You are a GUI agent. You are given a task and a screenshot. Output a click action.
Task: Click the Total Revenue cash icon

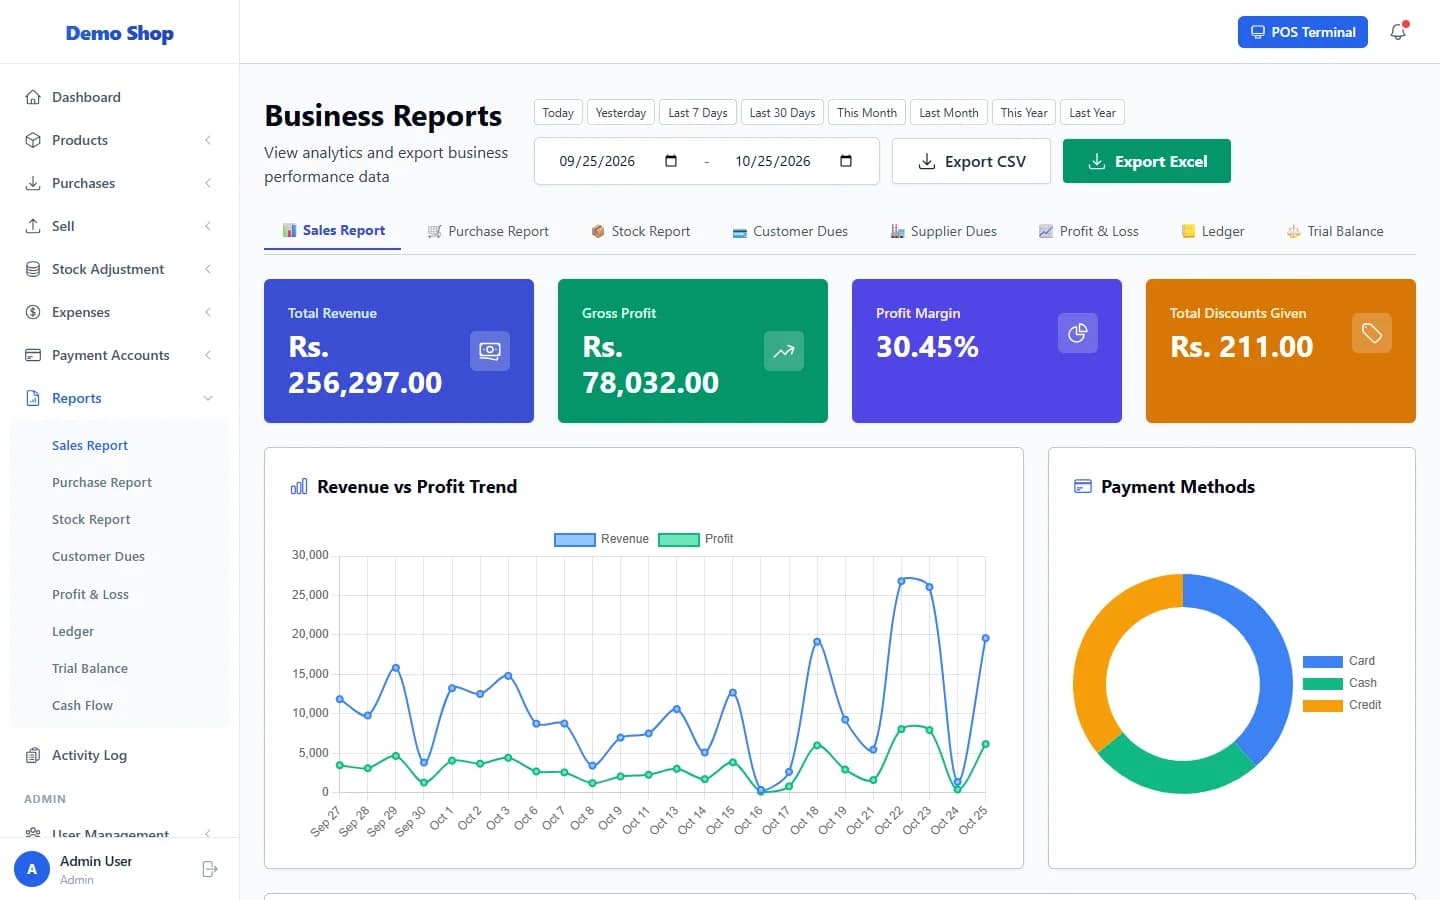click(x=490, y=351)
